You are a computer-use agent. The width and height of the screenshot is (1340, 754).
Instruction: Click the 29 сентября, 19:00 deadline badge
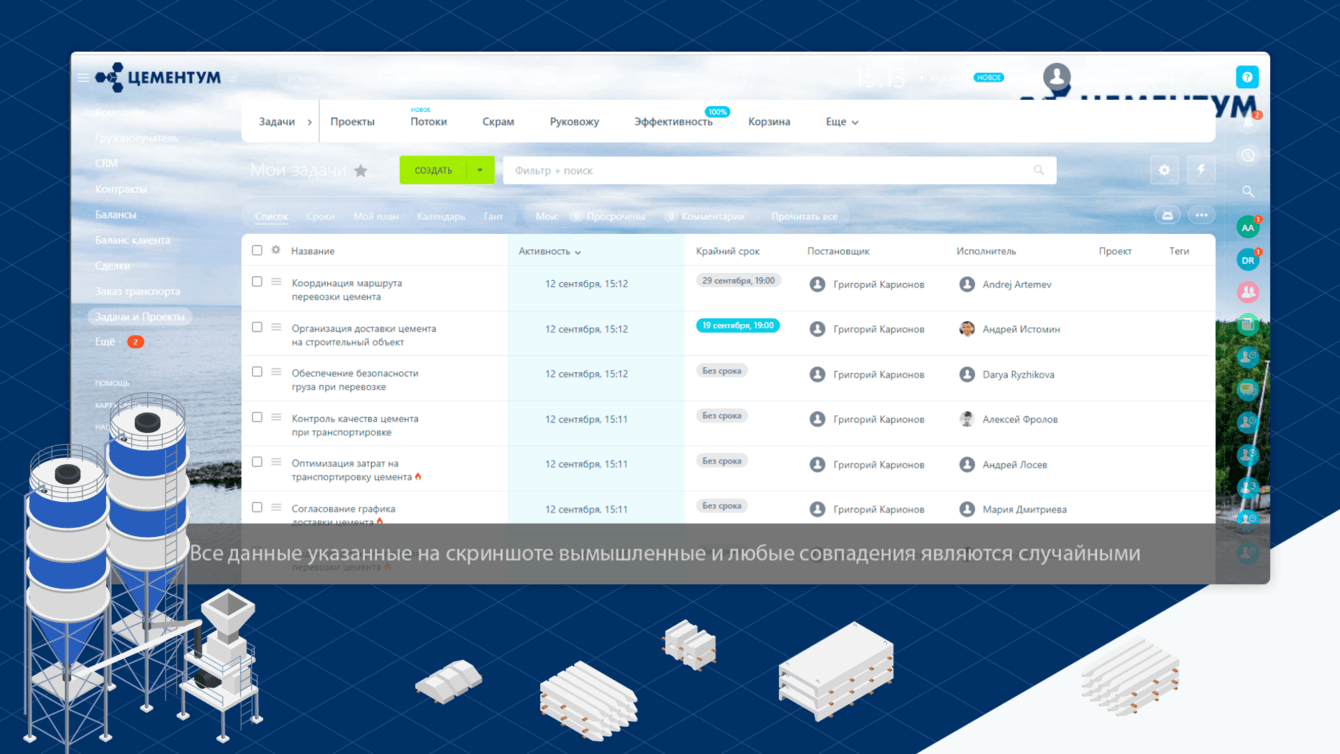point(738,280)
